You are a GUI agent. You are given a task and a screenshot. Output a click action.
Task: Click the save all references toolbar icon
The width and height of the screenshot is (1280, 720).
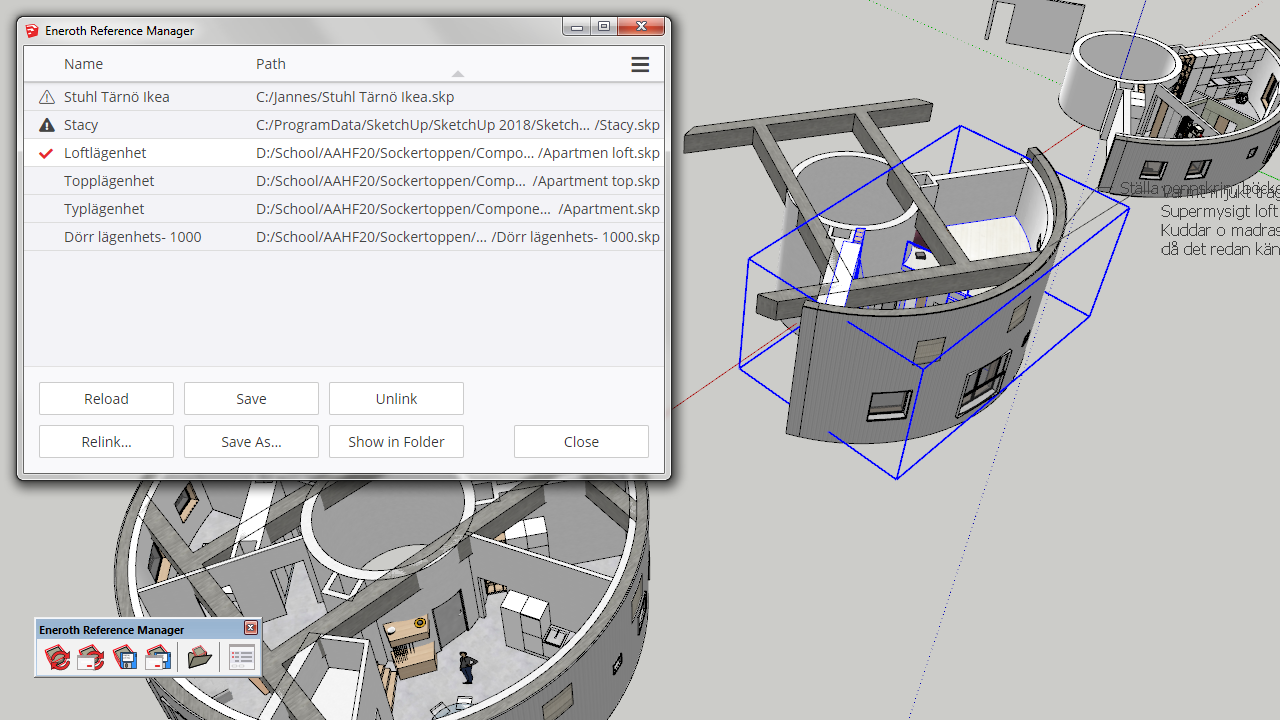tap(124, 657)
